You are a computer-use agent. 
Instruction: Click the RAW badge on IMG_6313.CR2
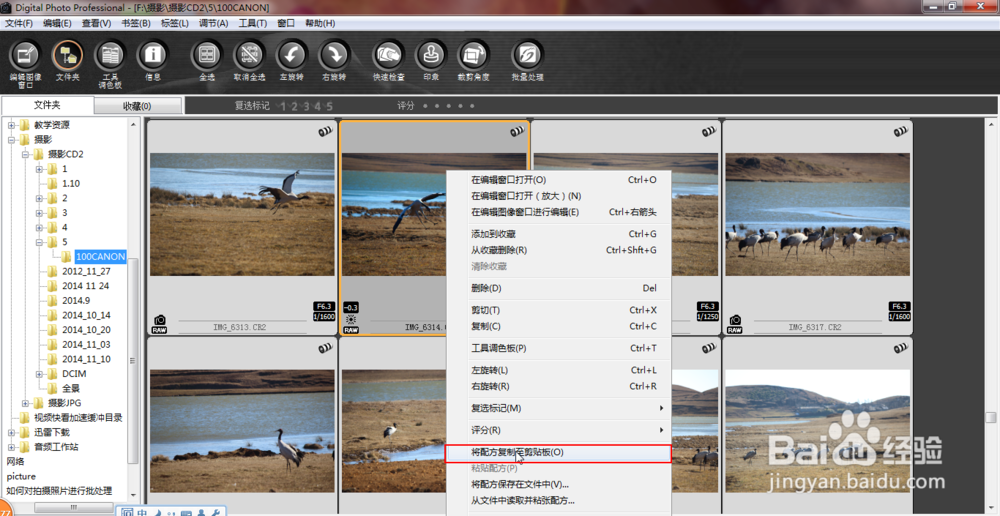pos(159,330)
